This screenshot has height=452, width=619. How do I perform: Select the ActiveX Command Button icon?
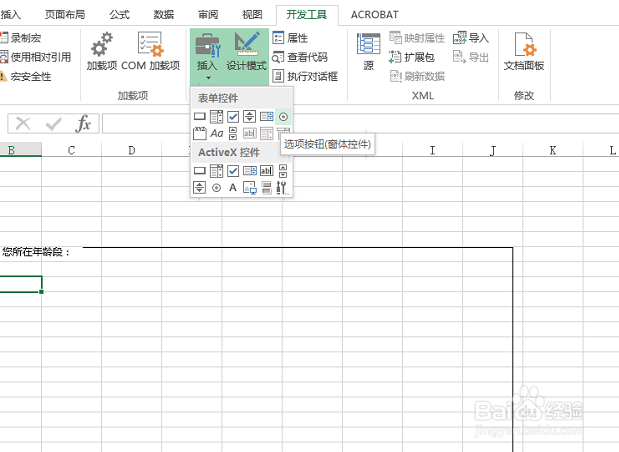(200, 171)
